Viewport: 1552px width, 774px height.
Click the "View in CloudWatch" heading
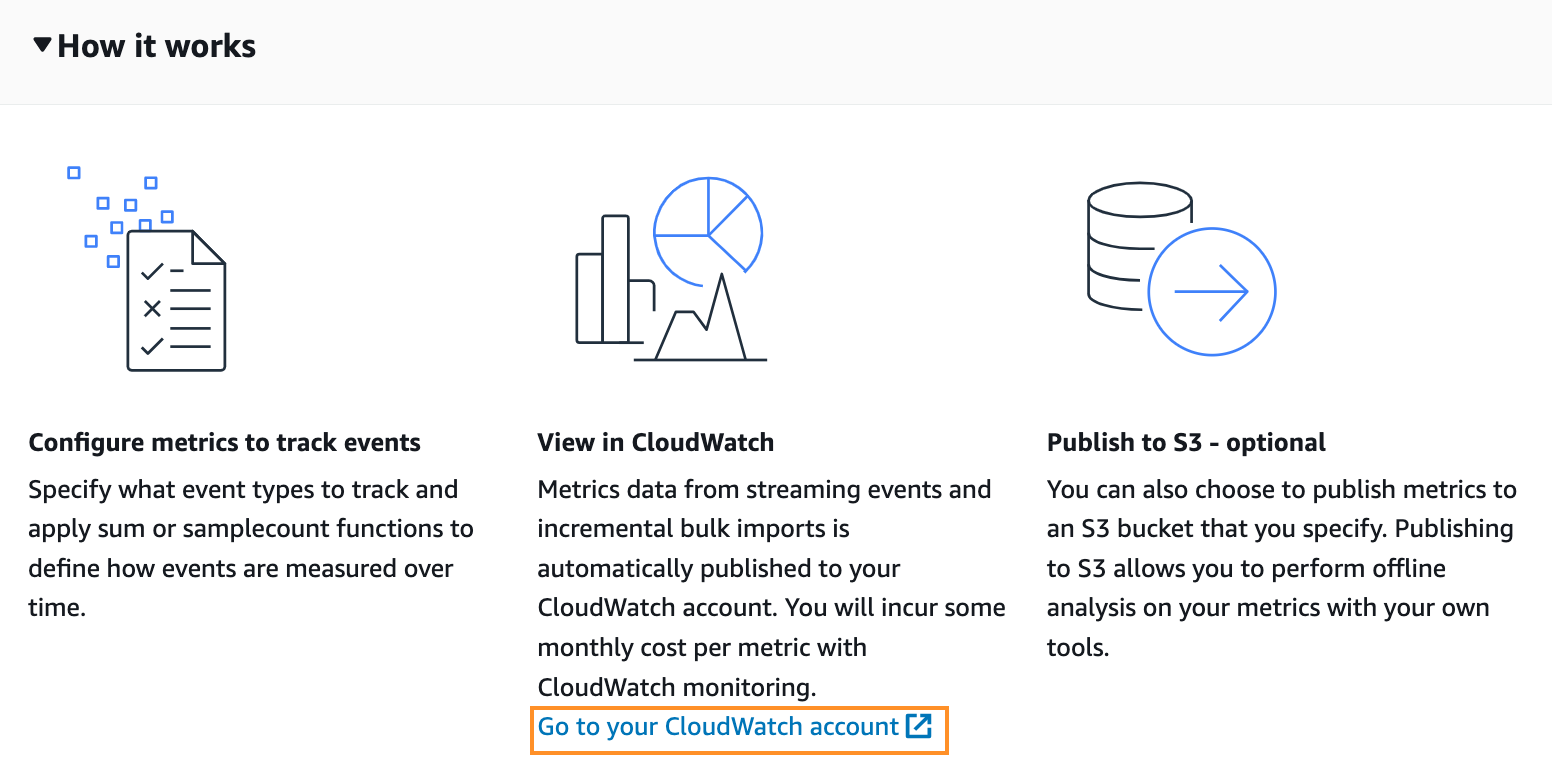point(656,443)
